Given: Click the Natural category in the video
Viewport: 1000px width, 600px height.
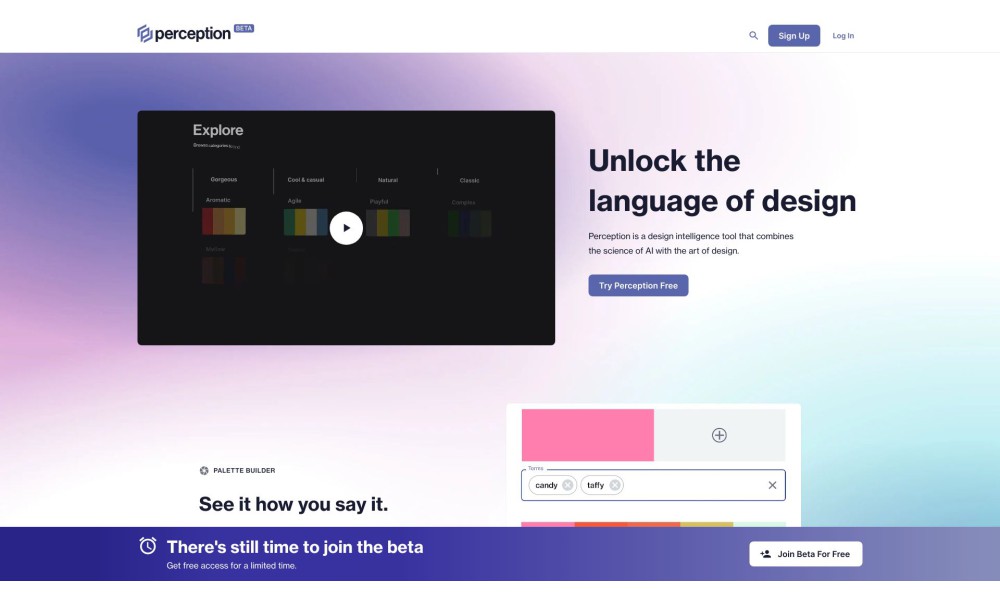Looking at the screenshot, I should [388, 180].
